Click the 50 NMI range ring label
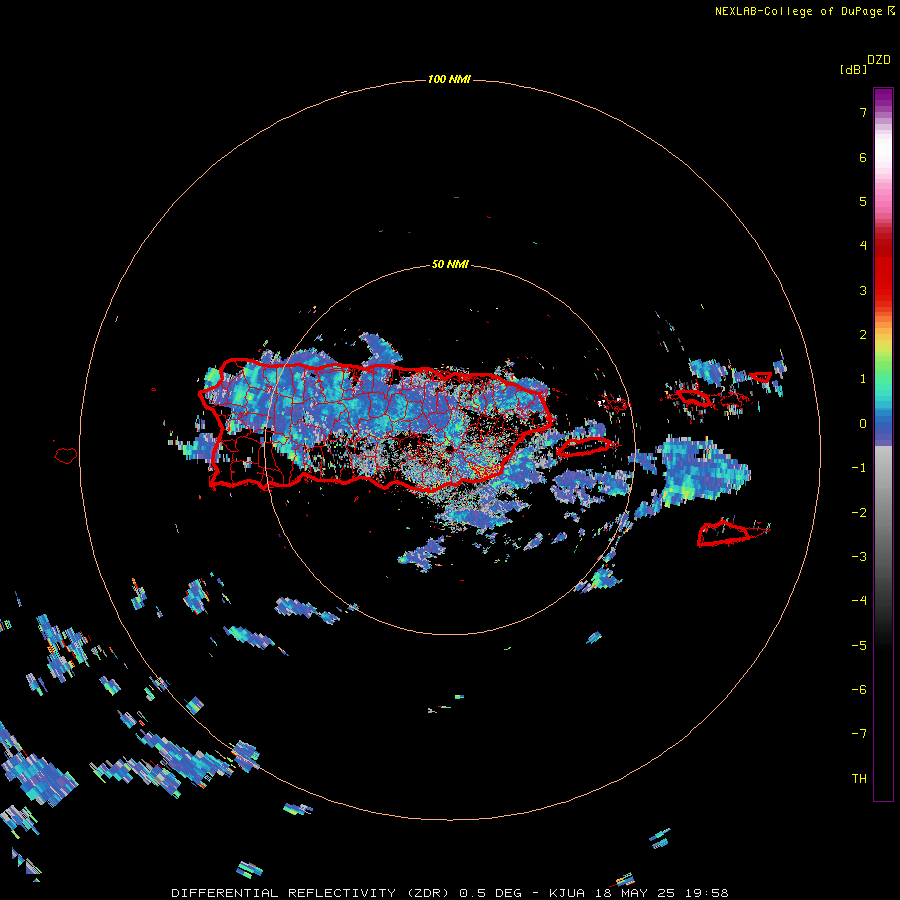This screenshot has width=900, height=900. (450, 264)
